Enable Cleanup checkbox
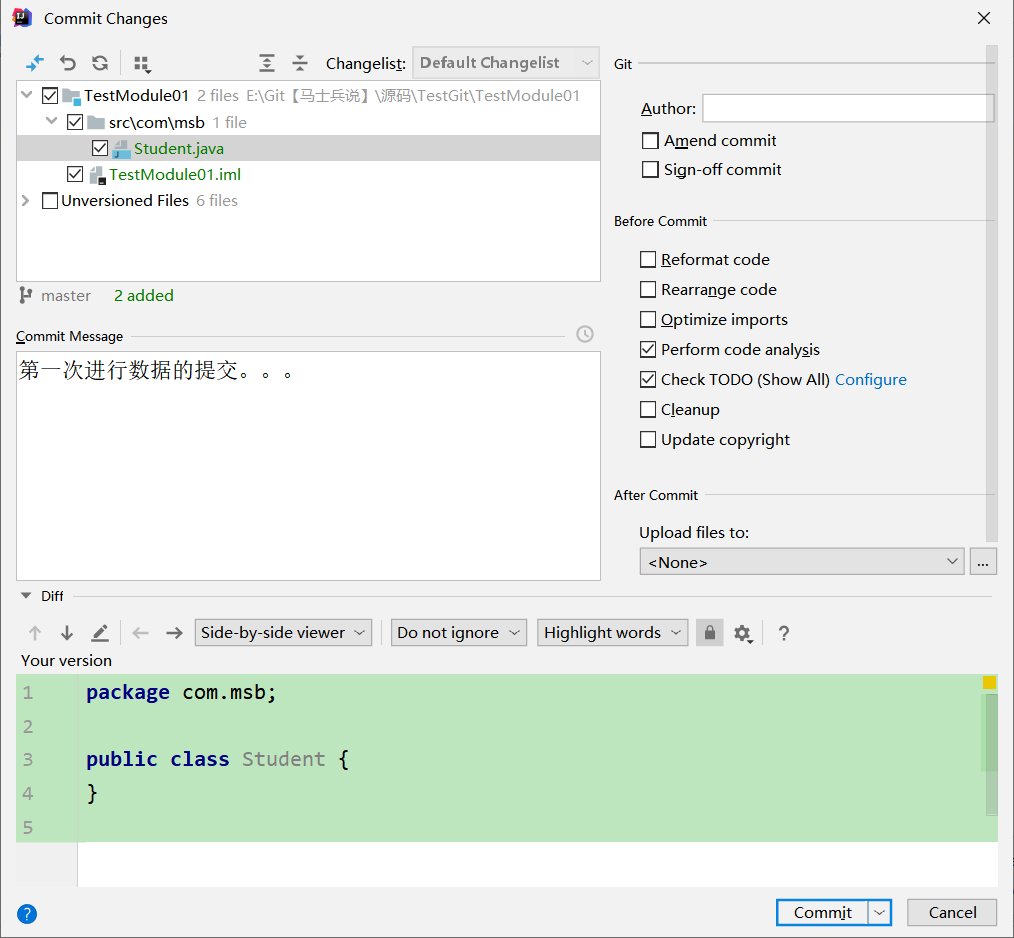Image resolution: width=1014 pixels, height=938 pixels. [x=648, y=409]
